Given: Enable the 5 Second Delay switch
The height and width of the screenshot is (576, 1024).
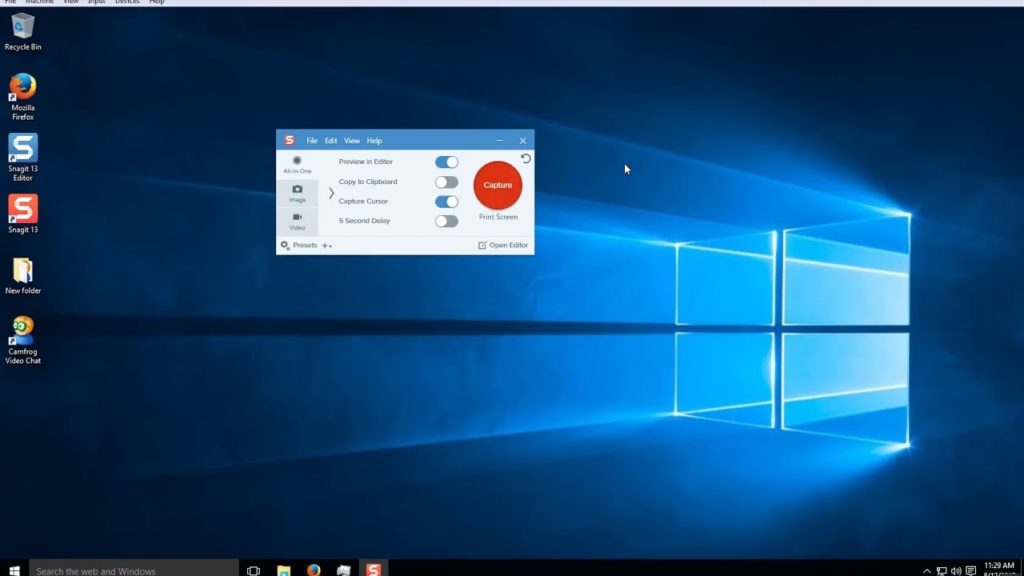Looking at the screenshot, I should click(447, 221).
